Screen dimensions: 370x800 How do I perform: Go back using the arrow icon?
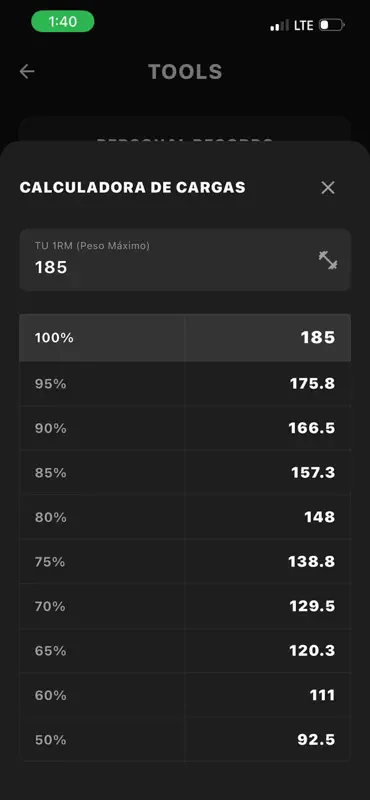(27, 71)
